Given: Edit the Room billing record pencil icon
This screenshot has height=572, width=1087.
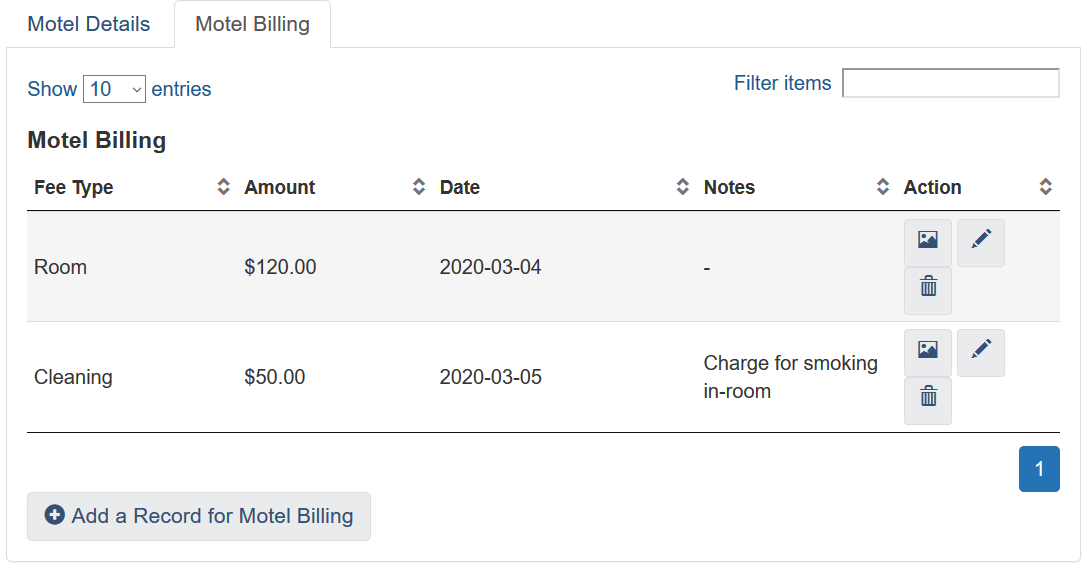Looking at the screenshot, I should [x=981, y=242].
